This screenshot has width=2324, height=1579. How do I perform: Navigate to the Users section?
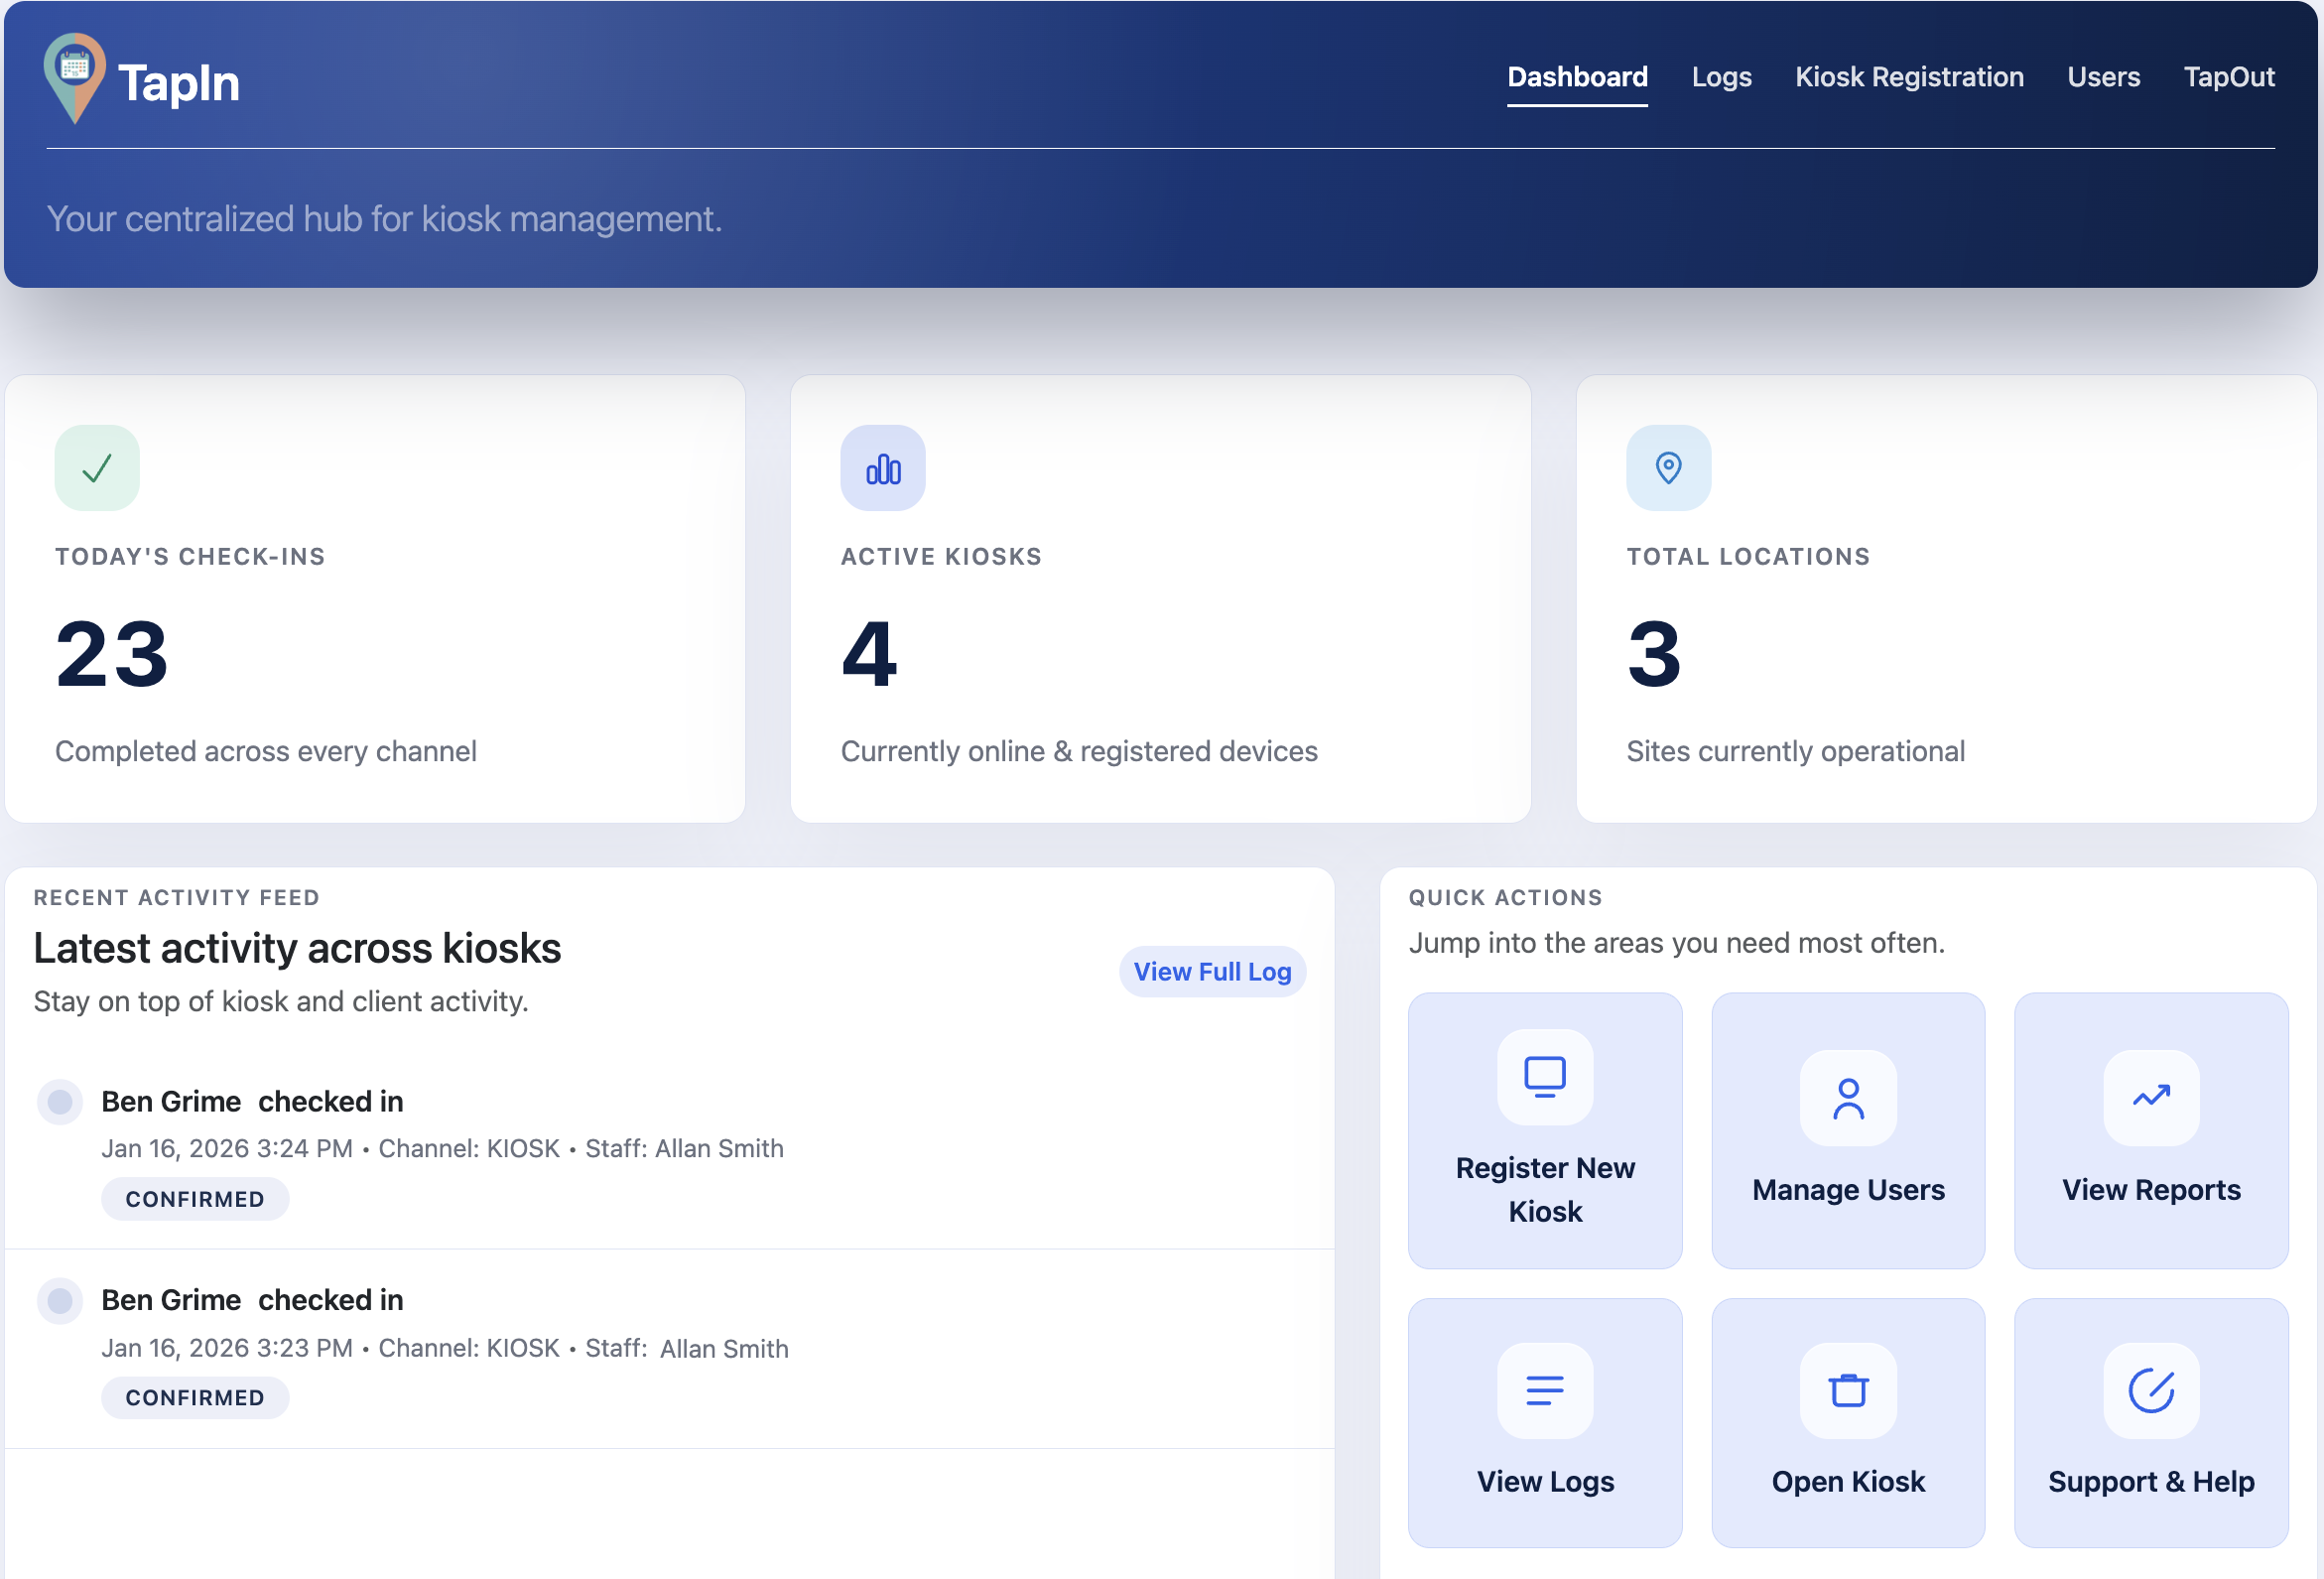tap(2103, 77)
